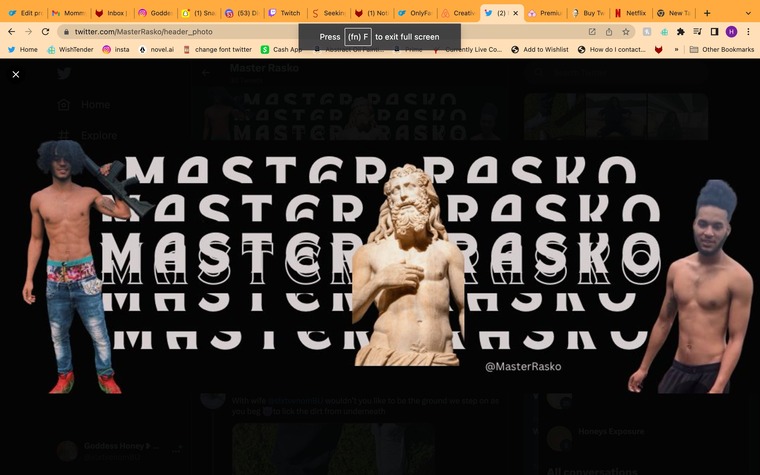
Task: Open the Other Bookmarks folder
Action: pos(722,49)
